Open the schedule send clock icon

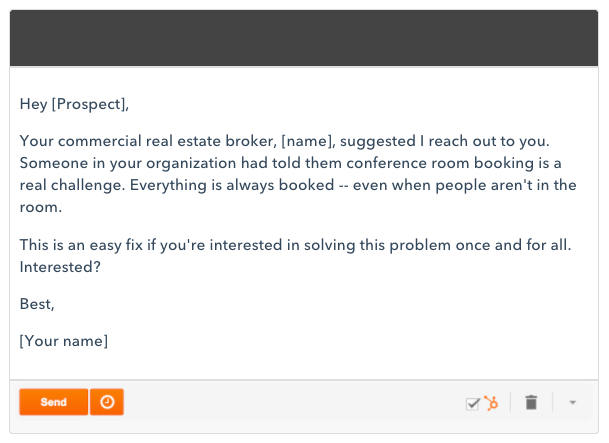pyautogui.click(x=107, y=402)
